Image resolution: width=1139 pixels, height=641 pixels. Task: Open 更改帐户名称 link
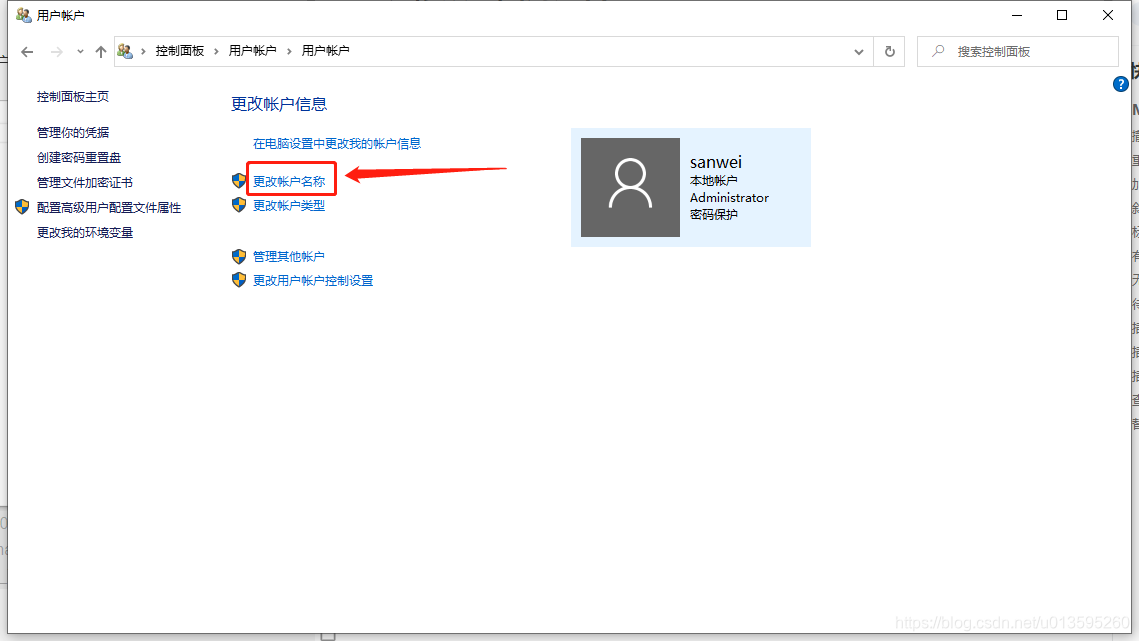tap(289, 182)
